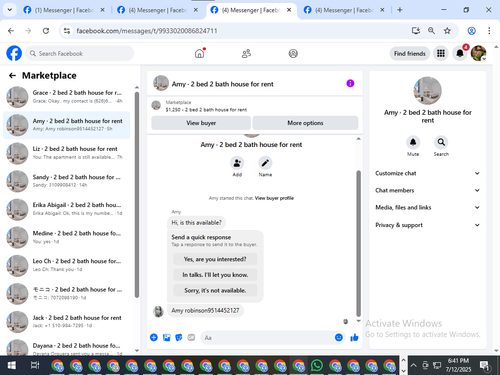Expand Media, files and links section
This screenshot has height=375, width=500.
pyautogui.click(x=427, y=207)
